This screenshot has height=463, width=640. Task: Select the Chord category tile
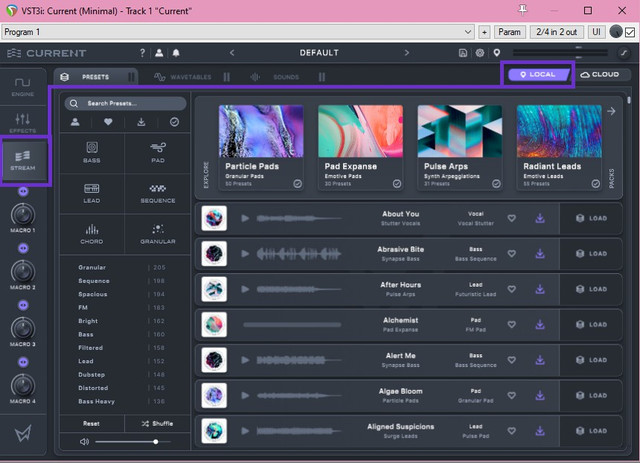(x=92, y=234)
